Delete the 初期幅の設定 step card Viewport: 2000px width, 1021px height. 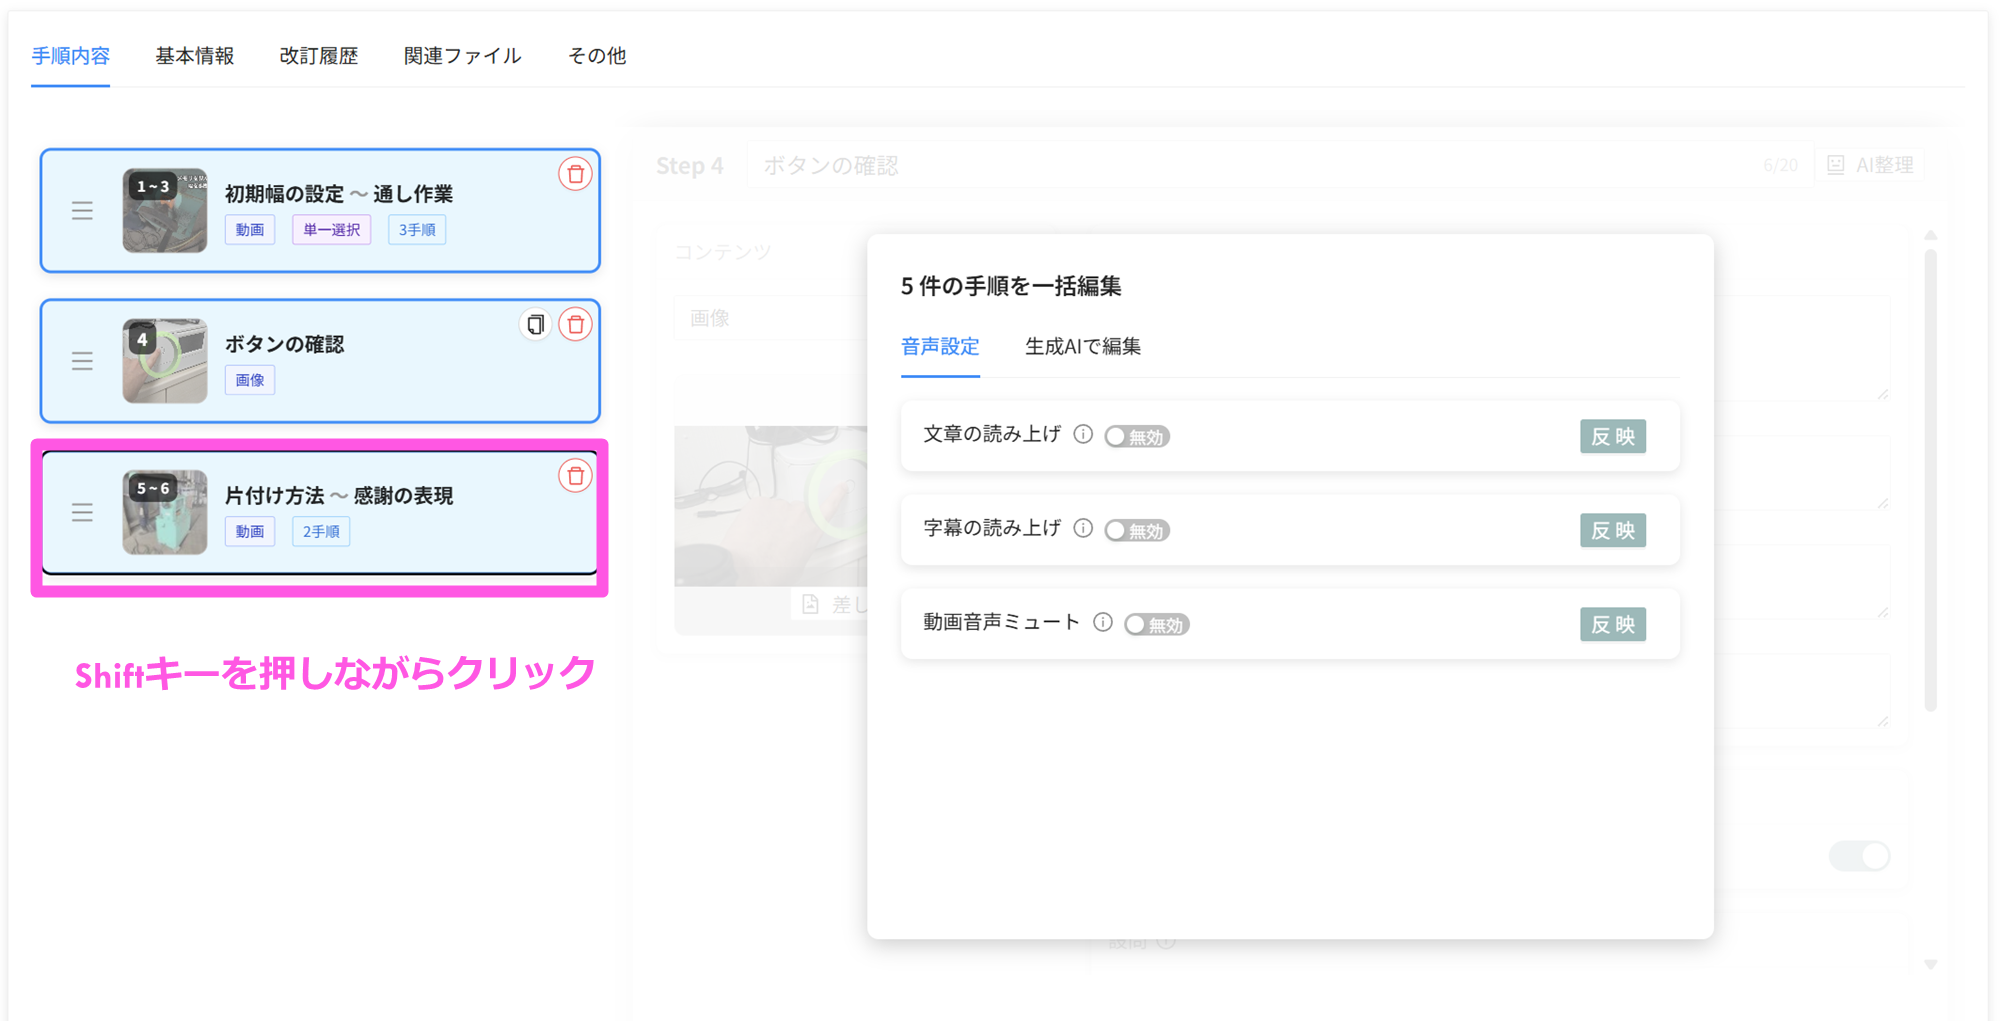(x=575, y=174)
